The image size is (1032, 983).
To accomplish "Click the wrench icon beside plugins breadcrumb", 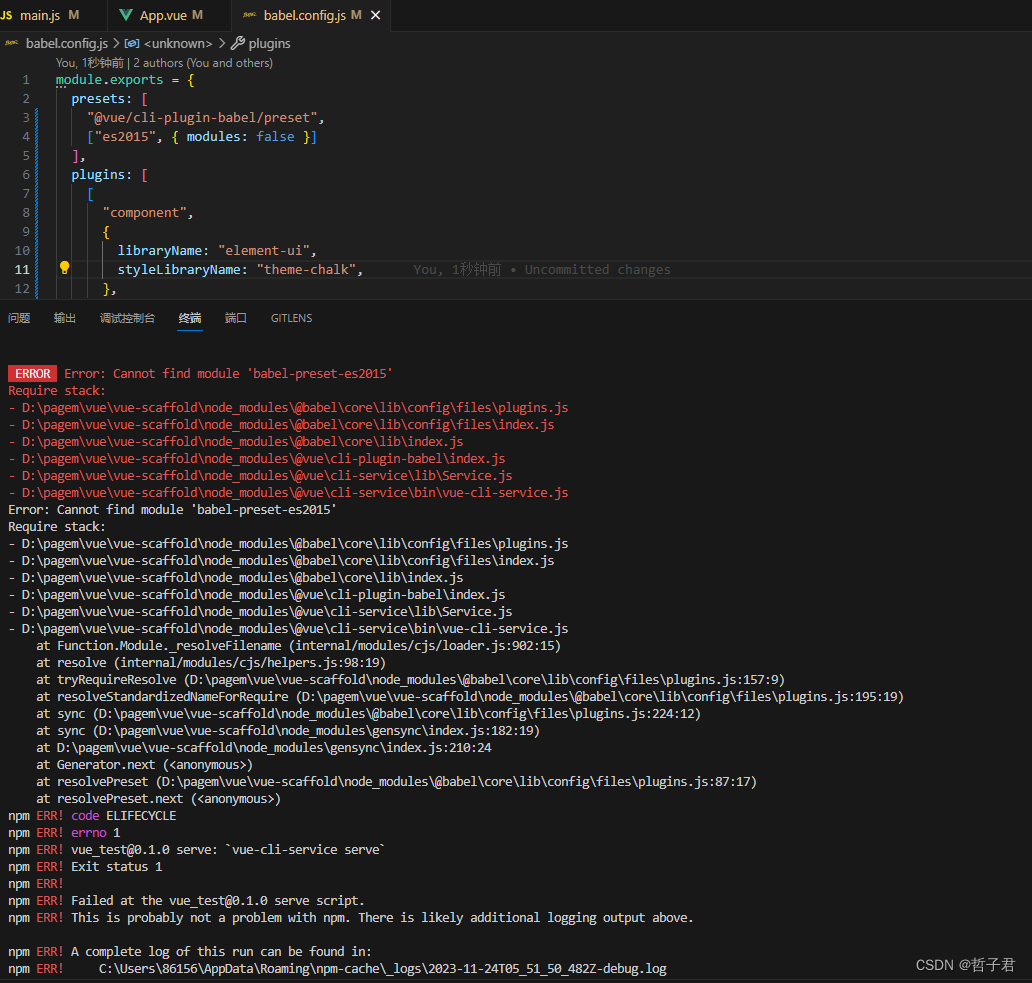I will point(238,43).
